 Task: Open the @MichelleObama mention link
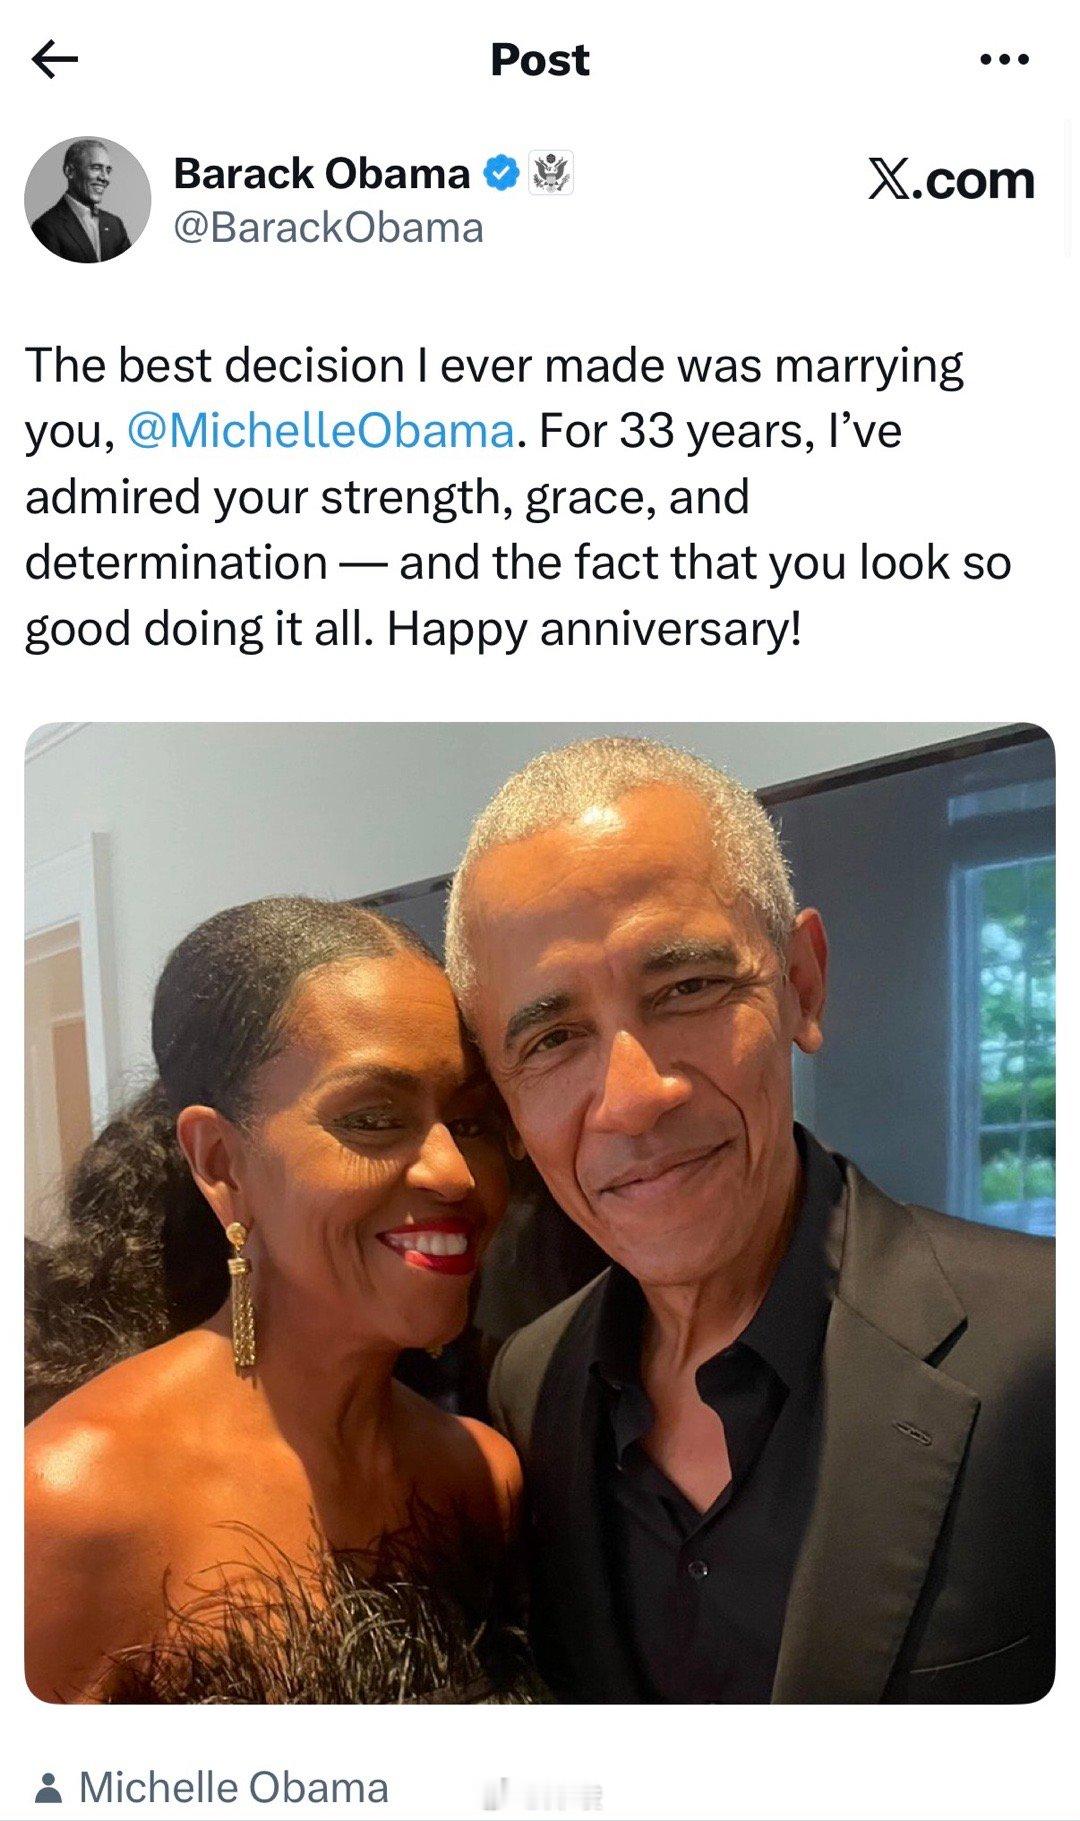coord(321,431)
